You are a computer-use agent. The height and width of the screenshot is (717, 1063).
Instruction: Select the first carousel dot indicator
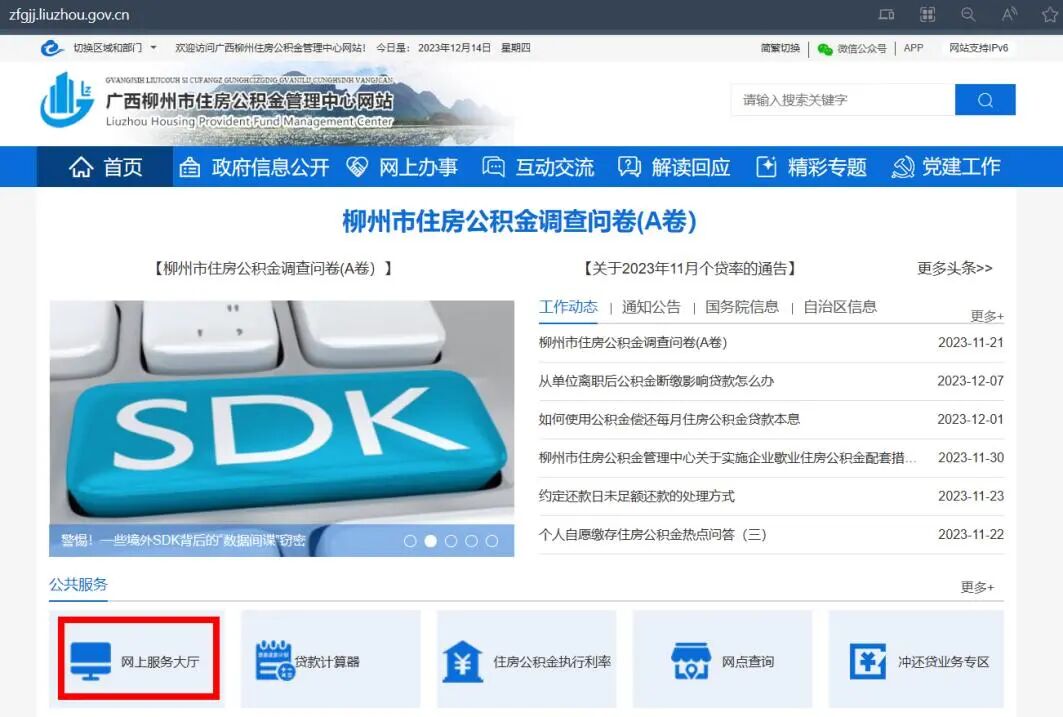point(410,541)
